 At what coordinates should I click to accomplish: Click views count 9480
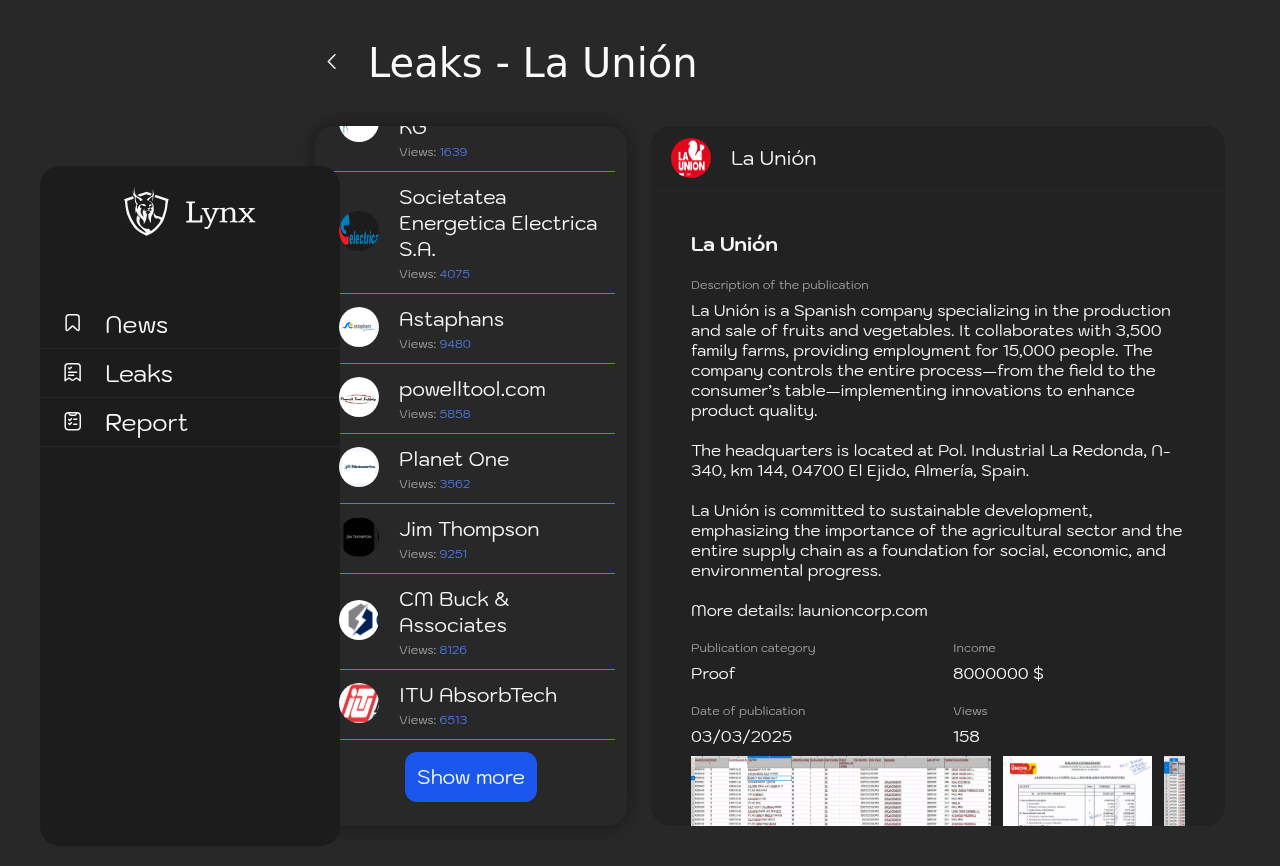coord(455,344)
